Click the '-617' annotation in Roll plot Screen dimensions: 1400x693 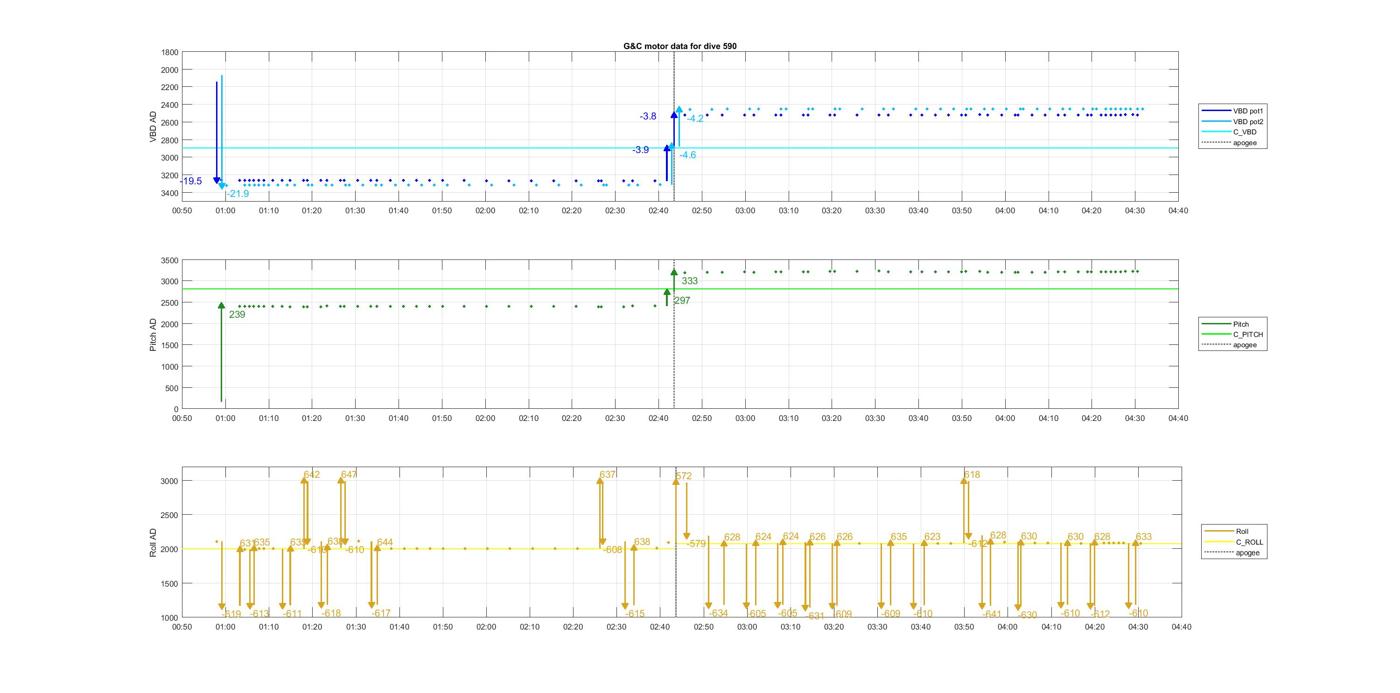pos(382,614)
